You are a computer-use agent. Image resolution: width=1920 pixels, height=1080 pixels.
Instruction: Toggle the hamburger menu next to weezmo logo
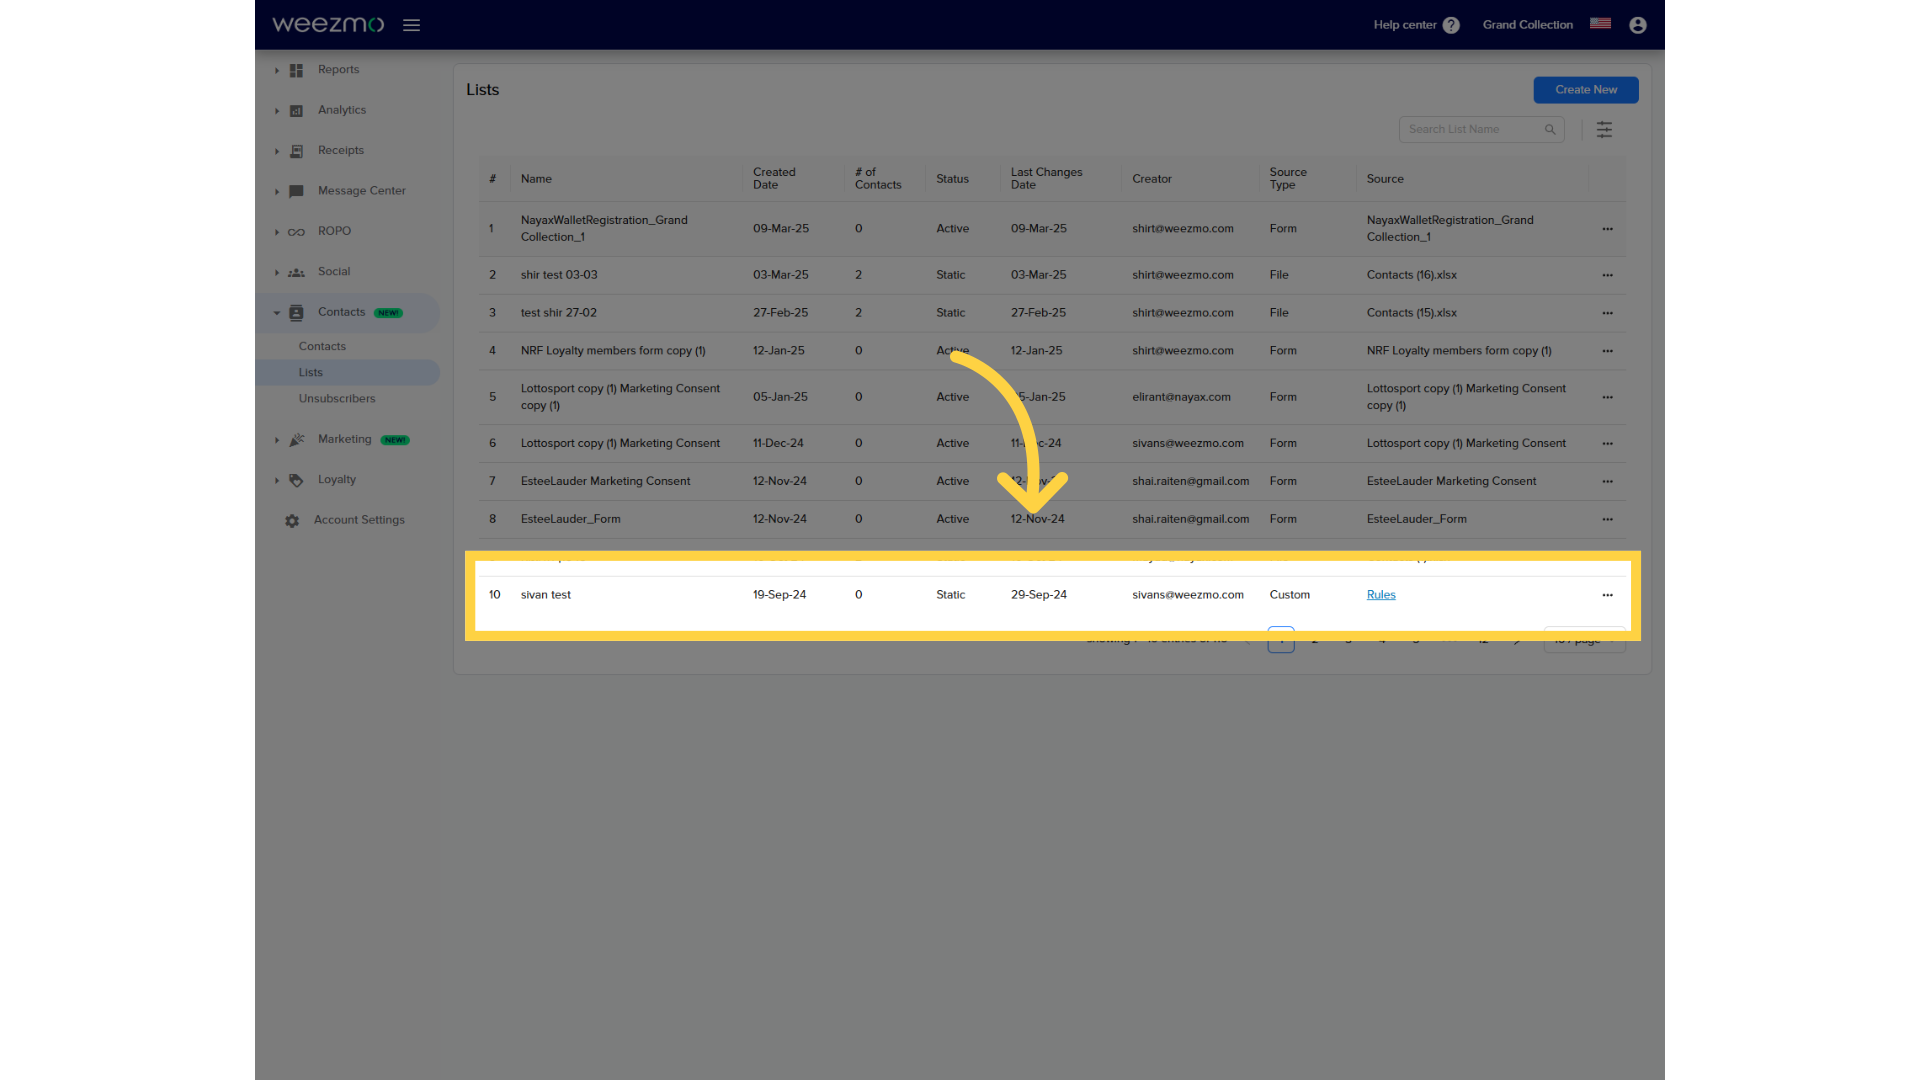pyautogui.click(x=411, y=25)
